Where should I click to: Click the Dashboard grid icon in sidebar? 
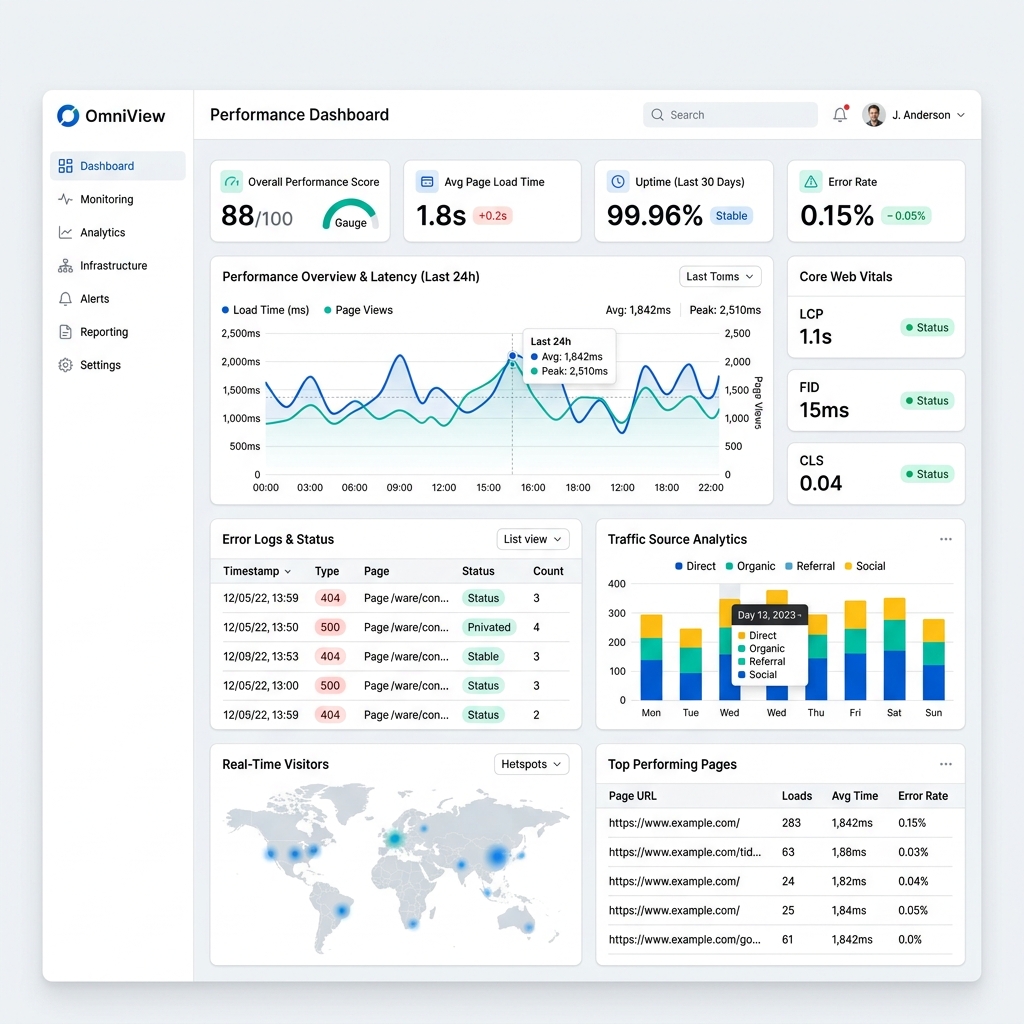point(65,166)
